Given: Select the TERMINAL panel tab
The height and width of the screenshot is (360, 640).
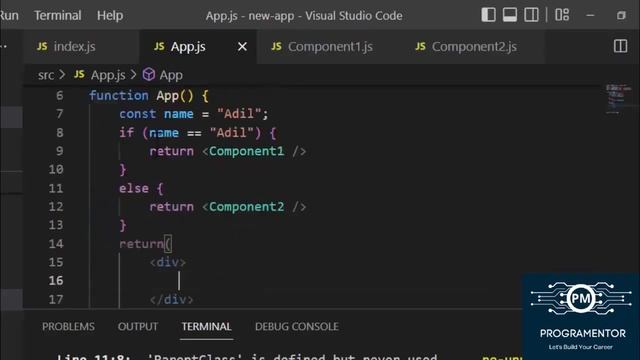Looking at the screenshot, I should pyautogui.click(x=207, y=327).
